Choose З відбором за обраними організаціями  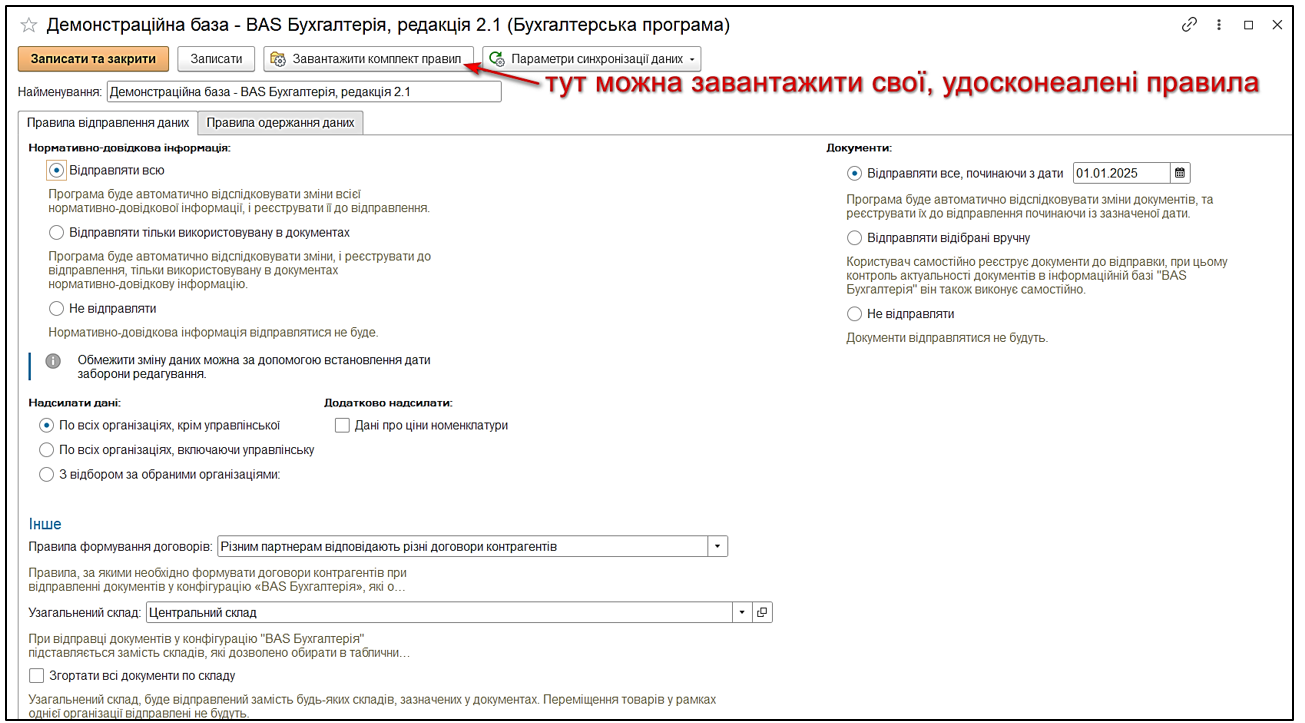(46, 475)
